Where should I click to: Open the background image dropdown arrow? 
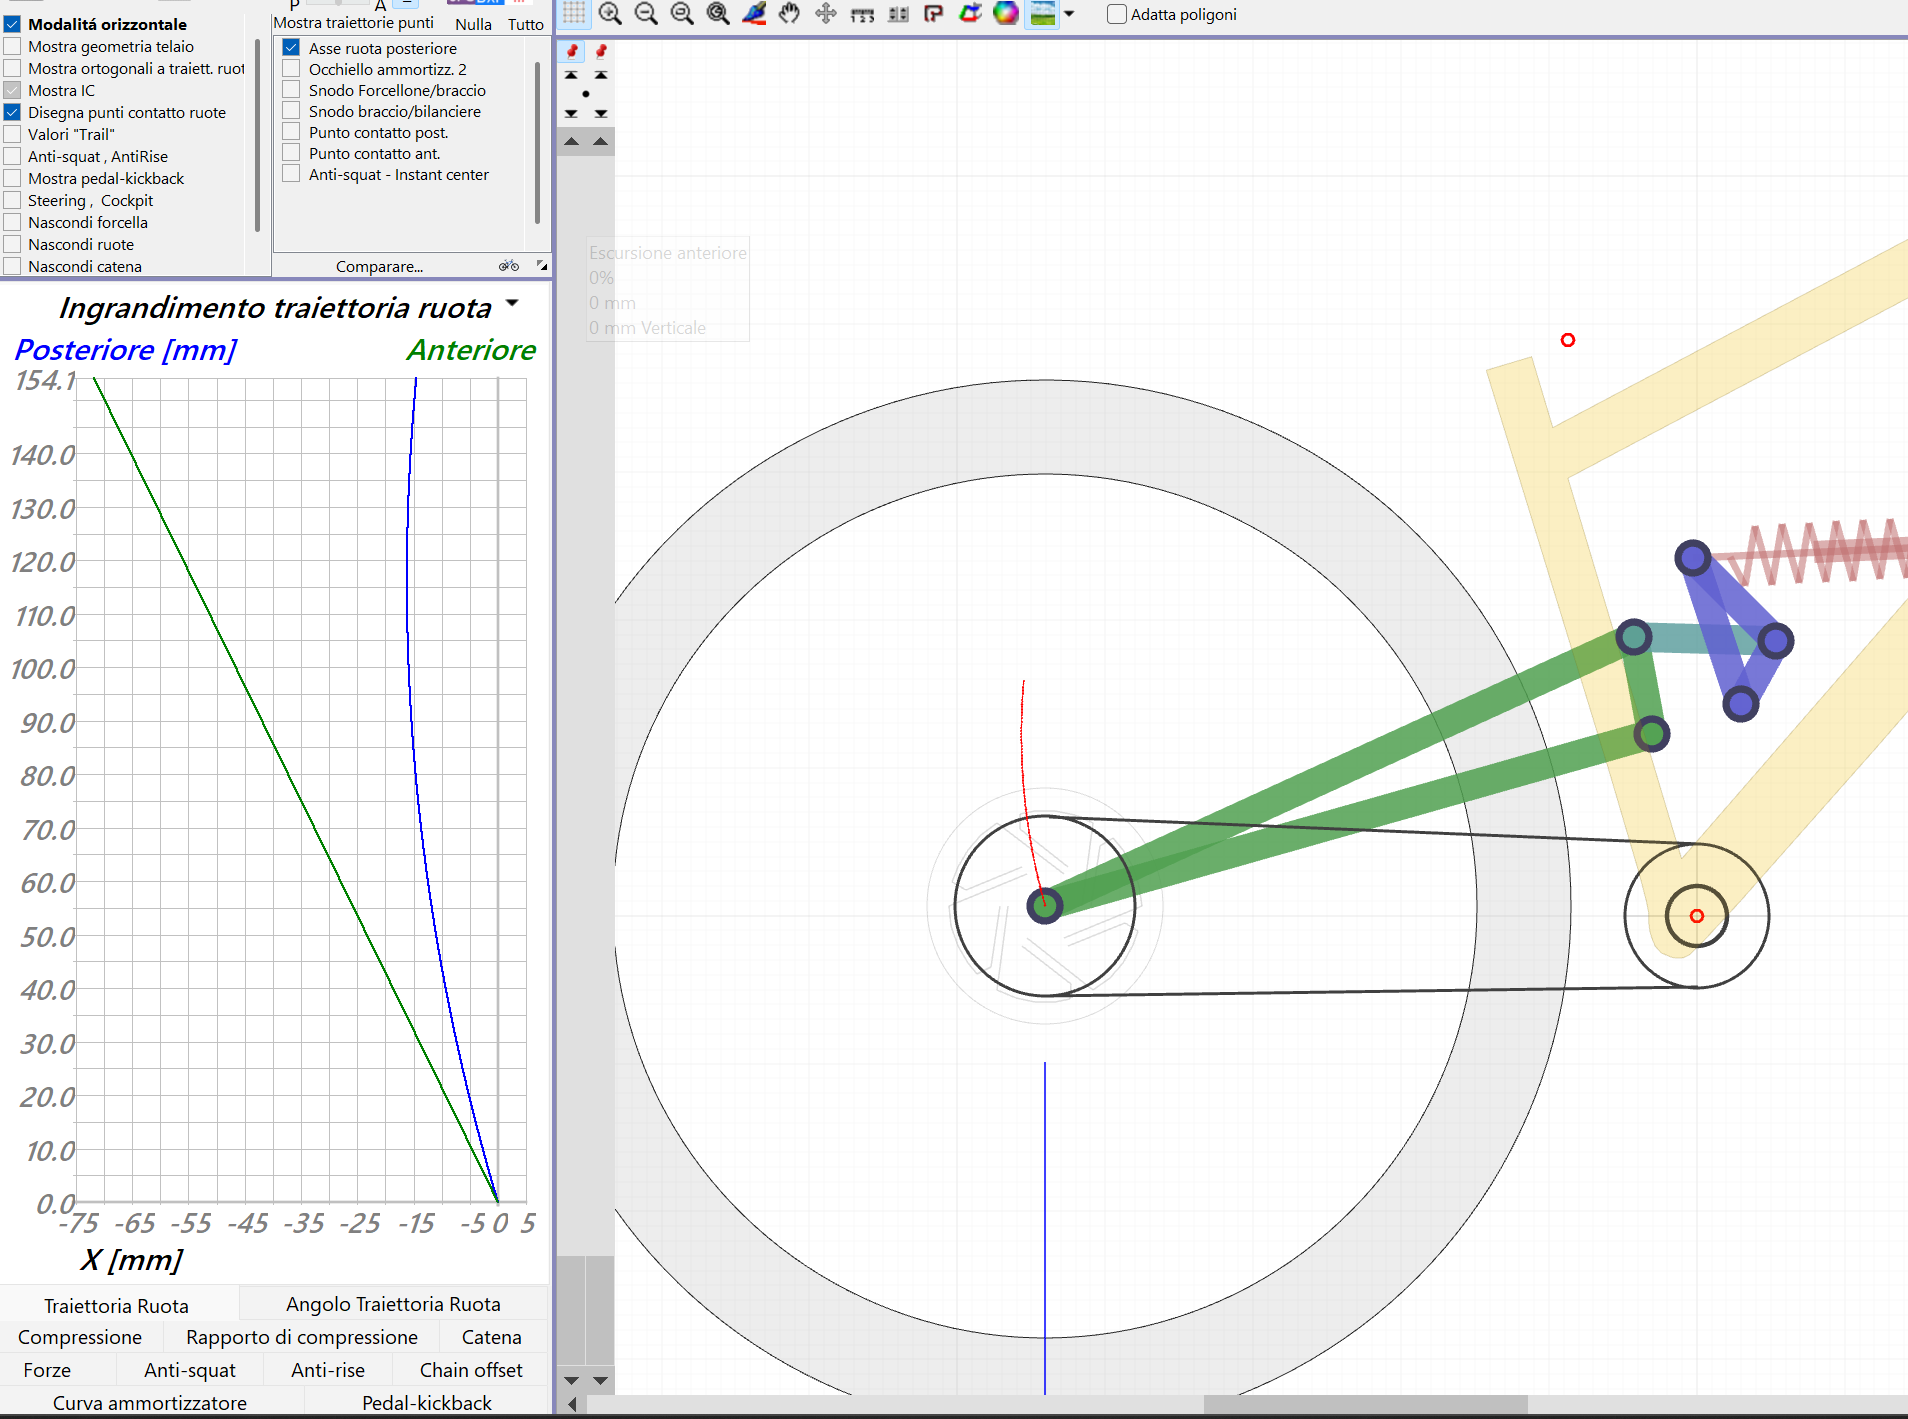(x=1069, y=14)
